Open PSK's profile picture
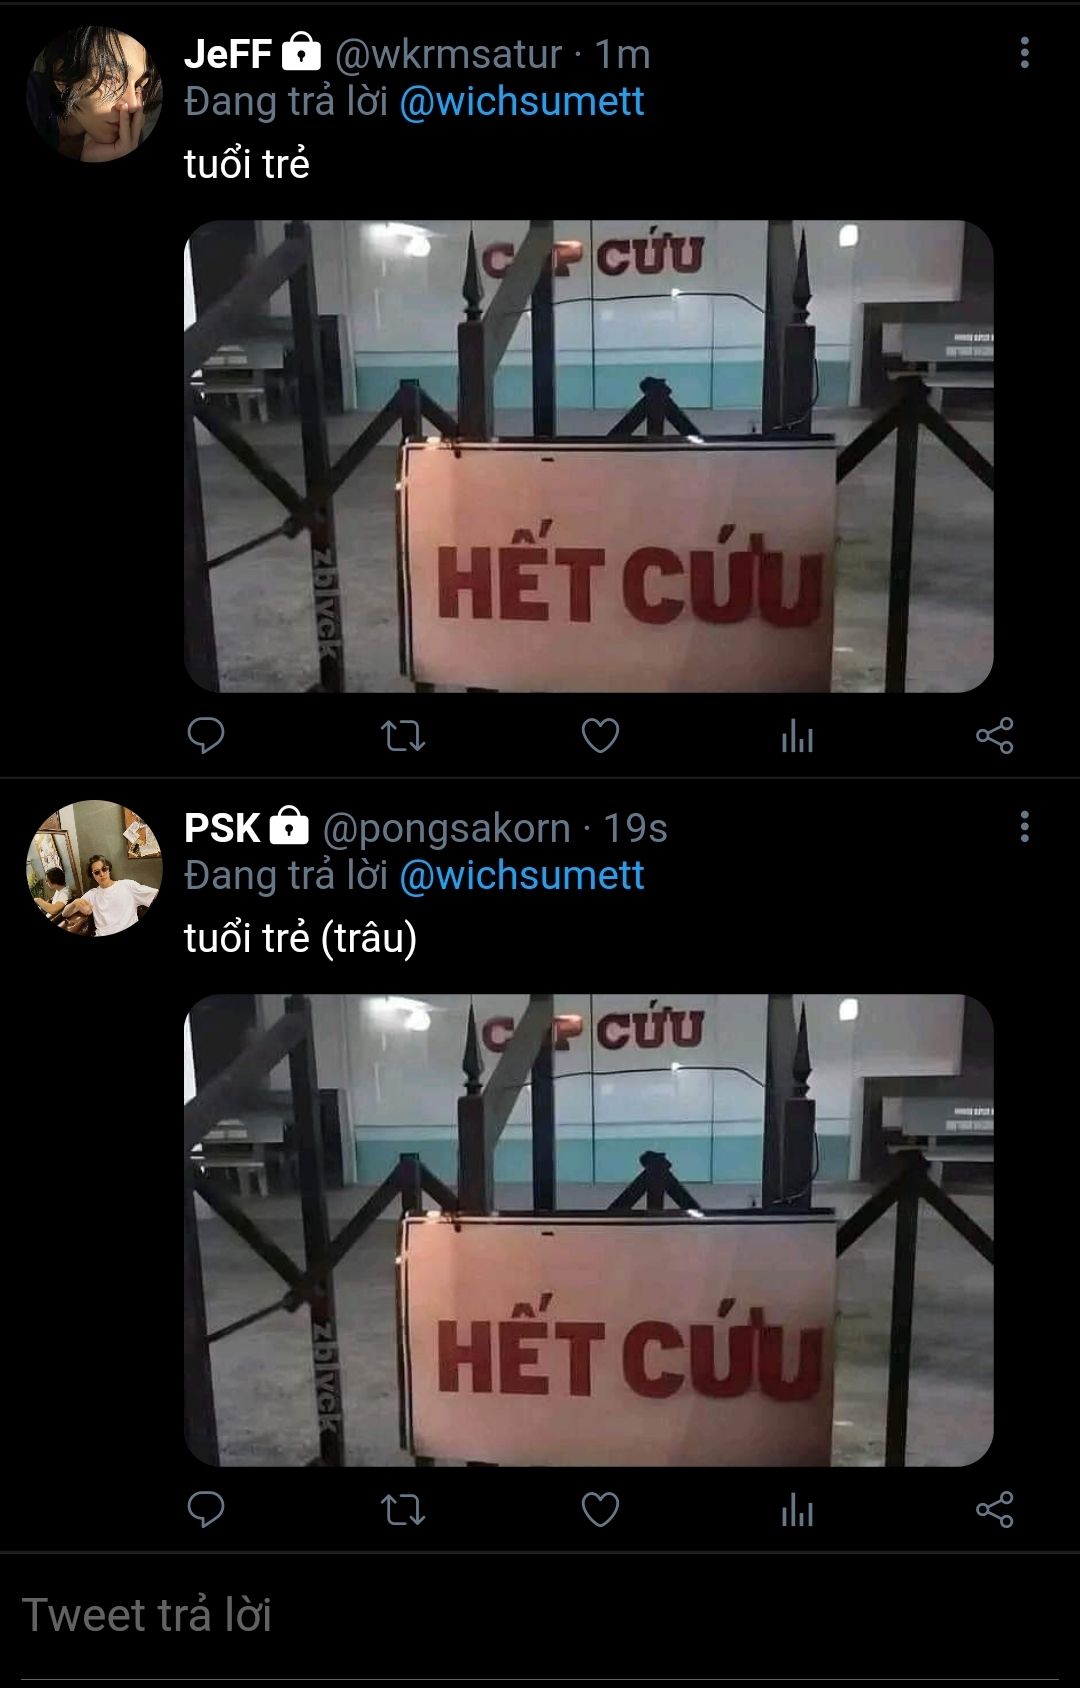1080x1688 pixels. (94, 868)
